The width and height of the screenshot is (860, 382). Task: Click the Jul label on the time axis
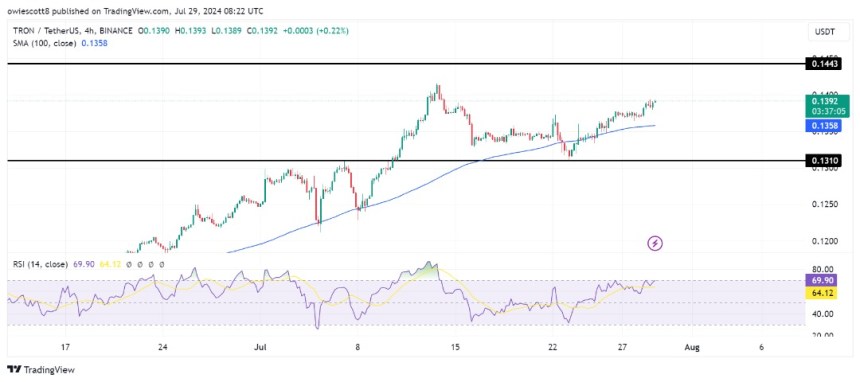260,347
